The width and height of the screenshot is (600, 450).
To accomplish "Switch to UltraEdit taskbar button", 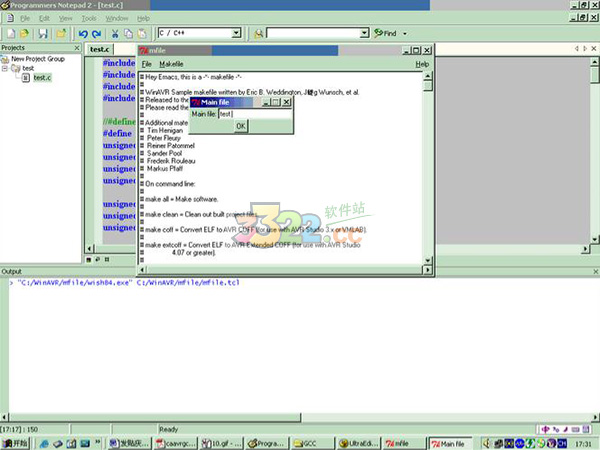I will point(359,443).
